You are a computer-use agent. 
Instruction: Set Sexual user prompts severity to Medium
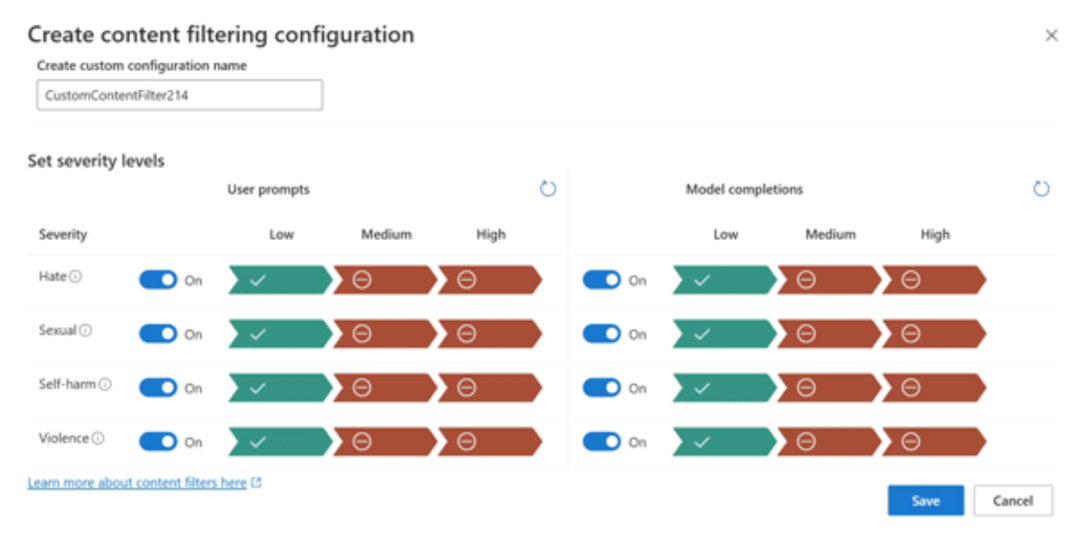pyautogui.click(x=383, y=334)
